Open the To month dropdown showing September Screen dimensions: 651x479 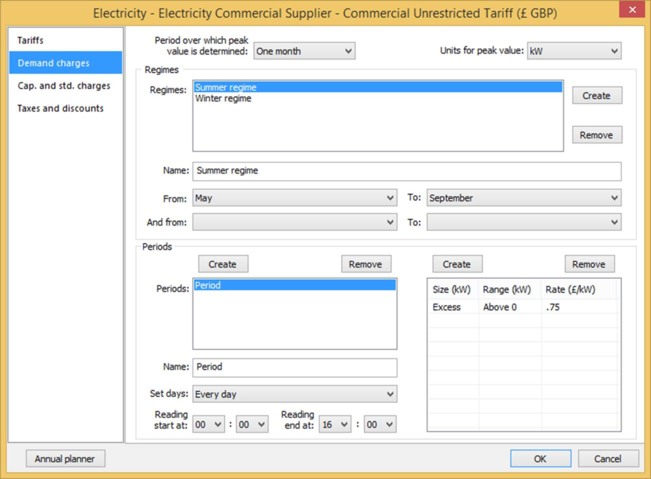pos(523,198)
